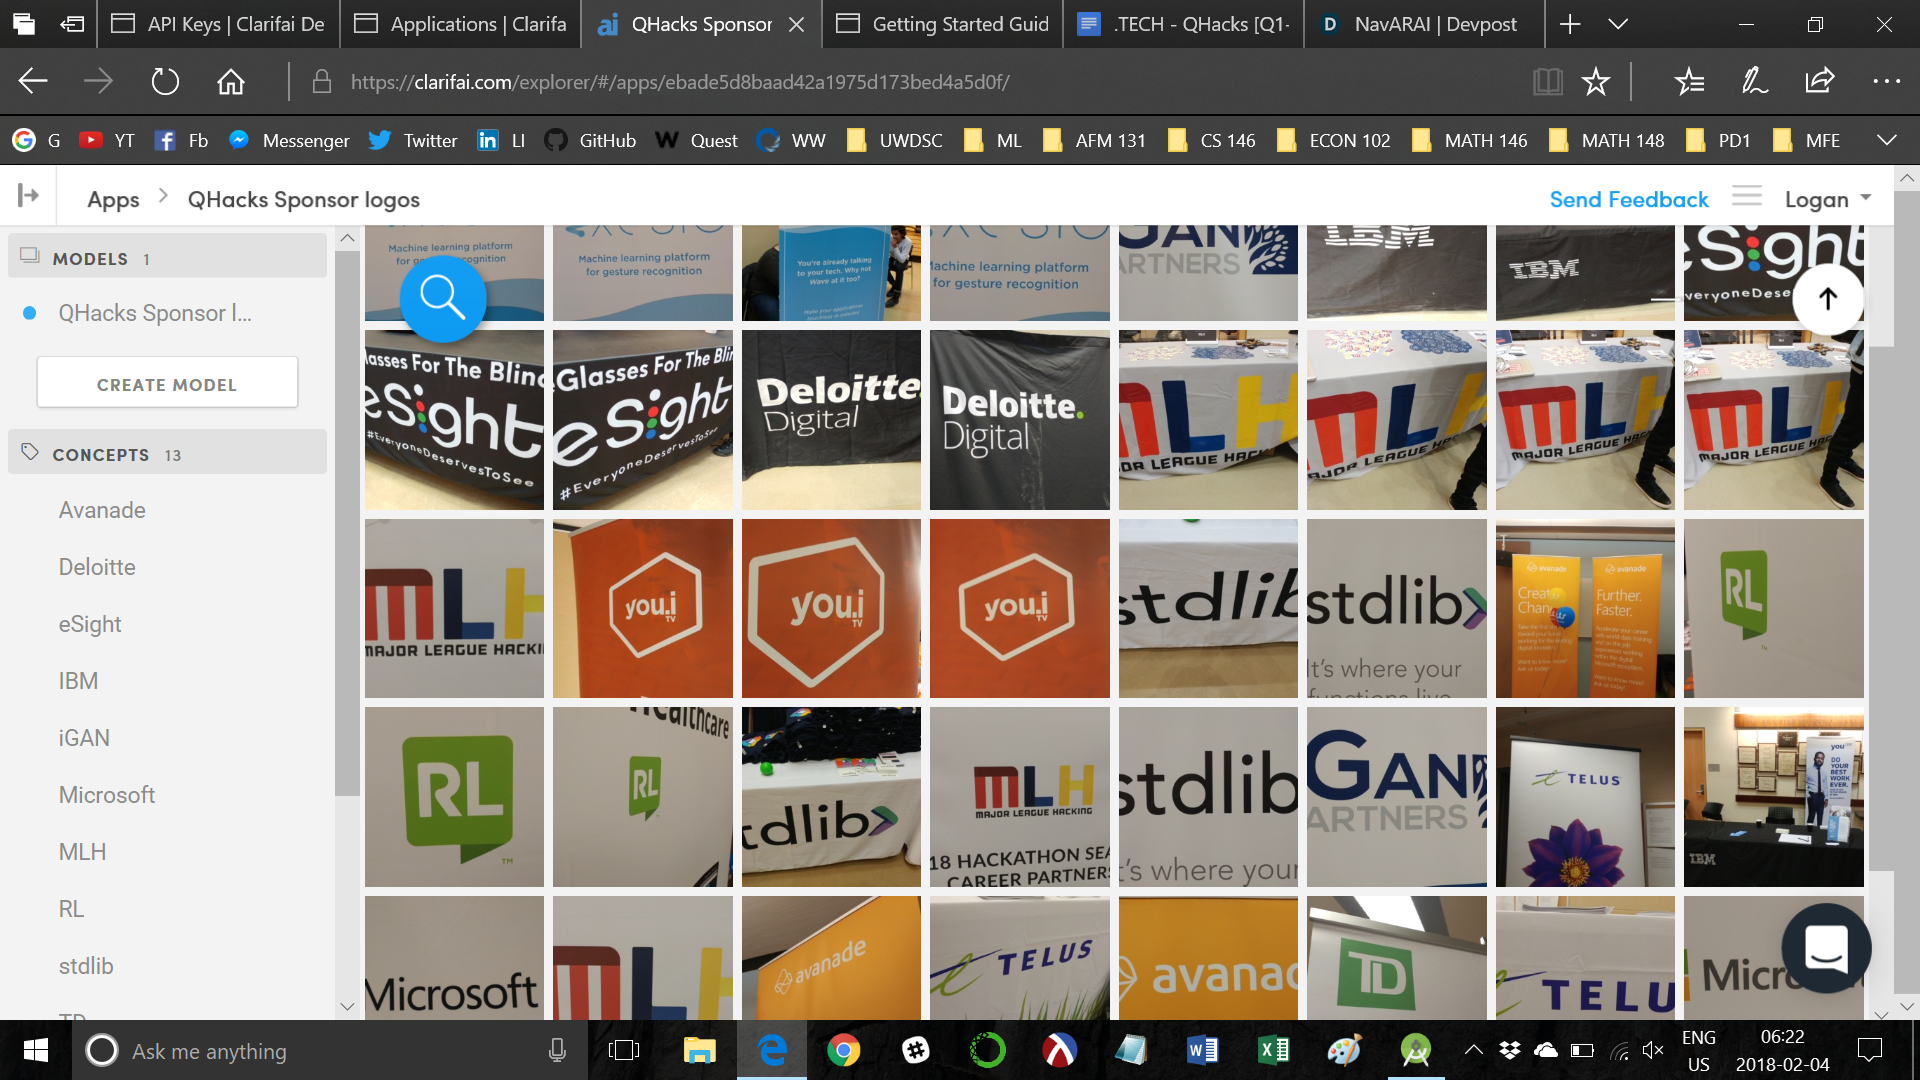Select the QHacks Sponsor model radio dot
The width and height of the screenshot is (1920, 1080).
[x=30, y=313]
